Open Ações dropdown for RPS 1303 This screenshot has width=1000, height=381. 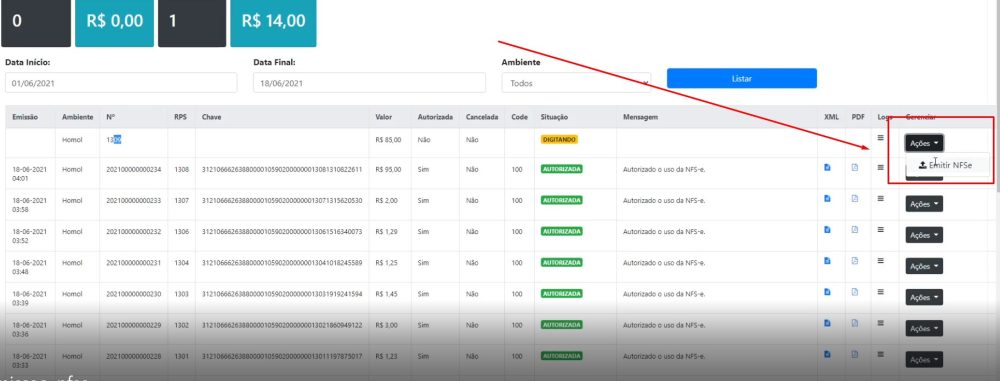coord(924,297)
